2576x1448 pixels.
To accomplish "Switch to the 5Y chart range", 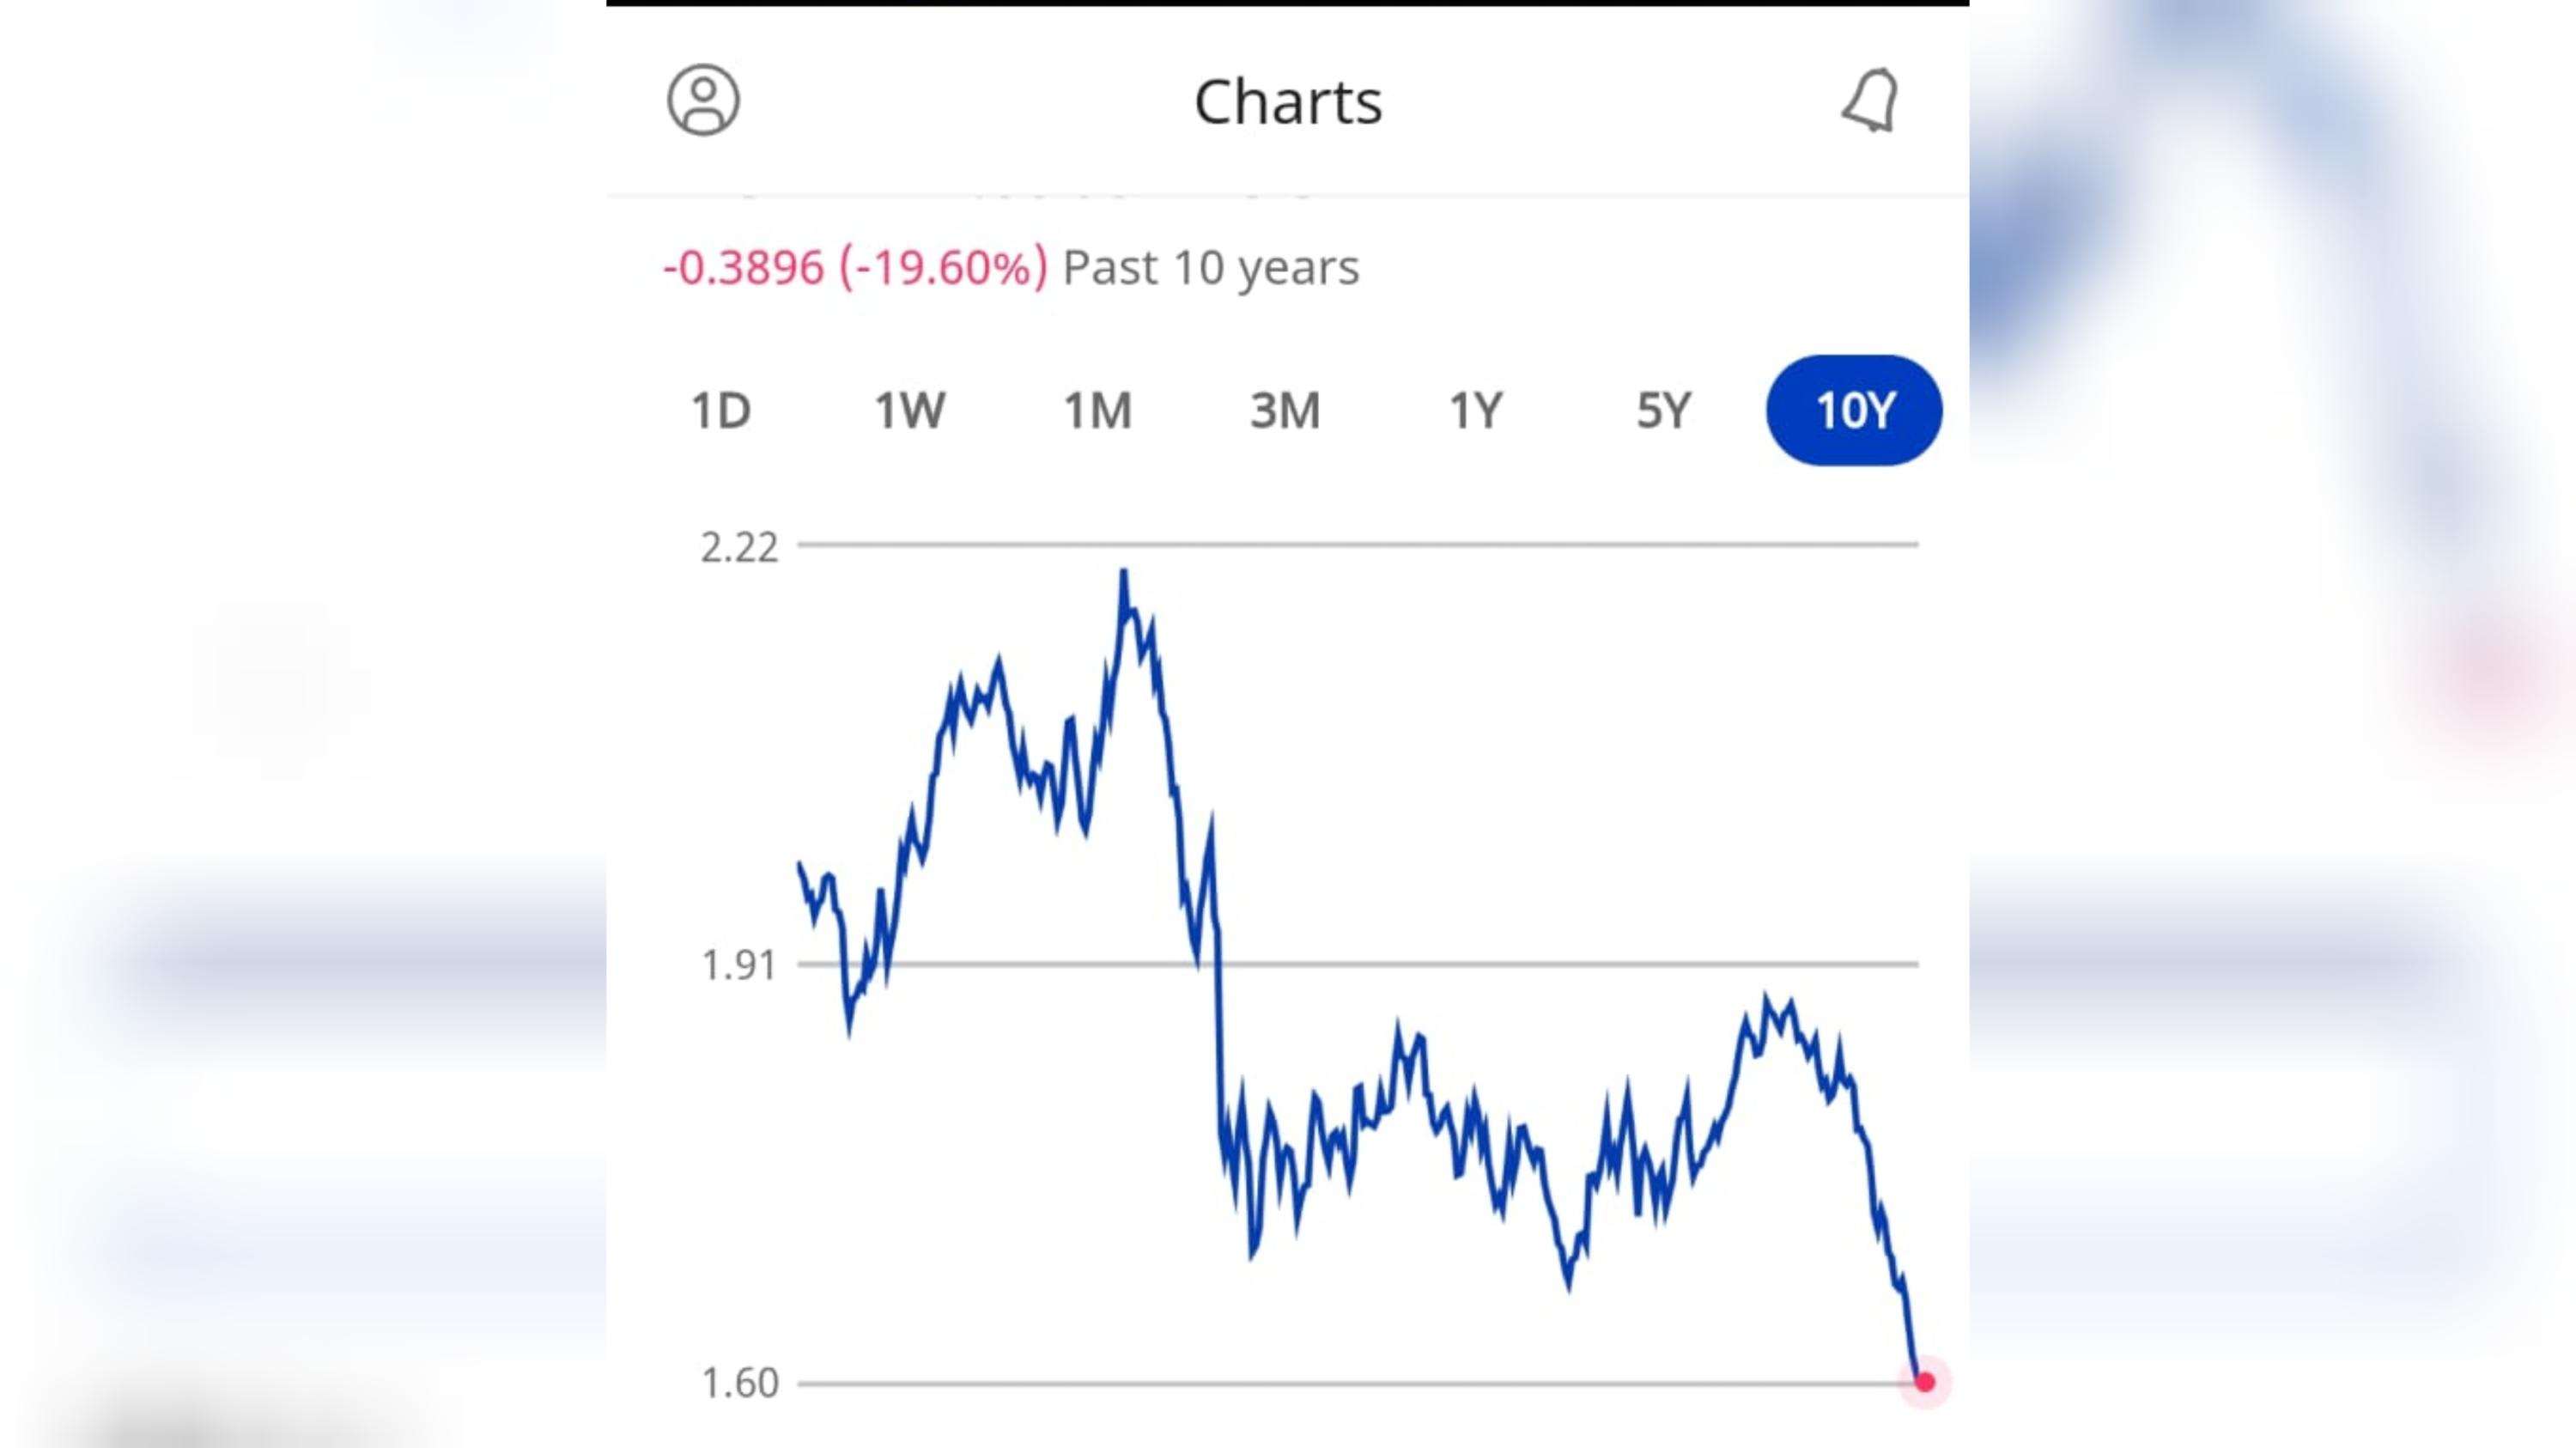I will coord(1664,411).
